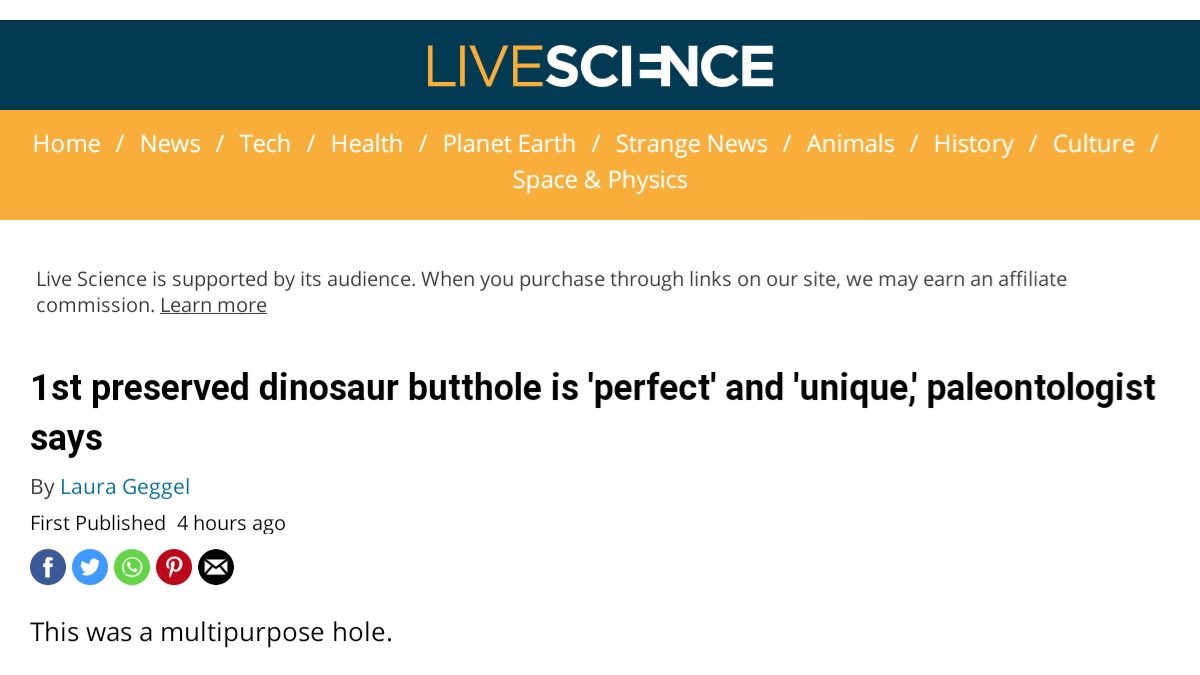Open the Learn more link

pos(213,304)
